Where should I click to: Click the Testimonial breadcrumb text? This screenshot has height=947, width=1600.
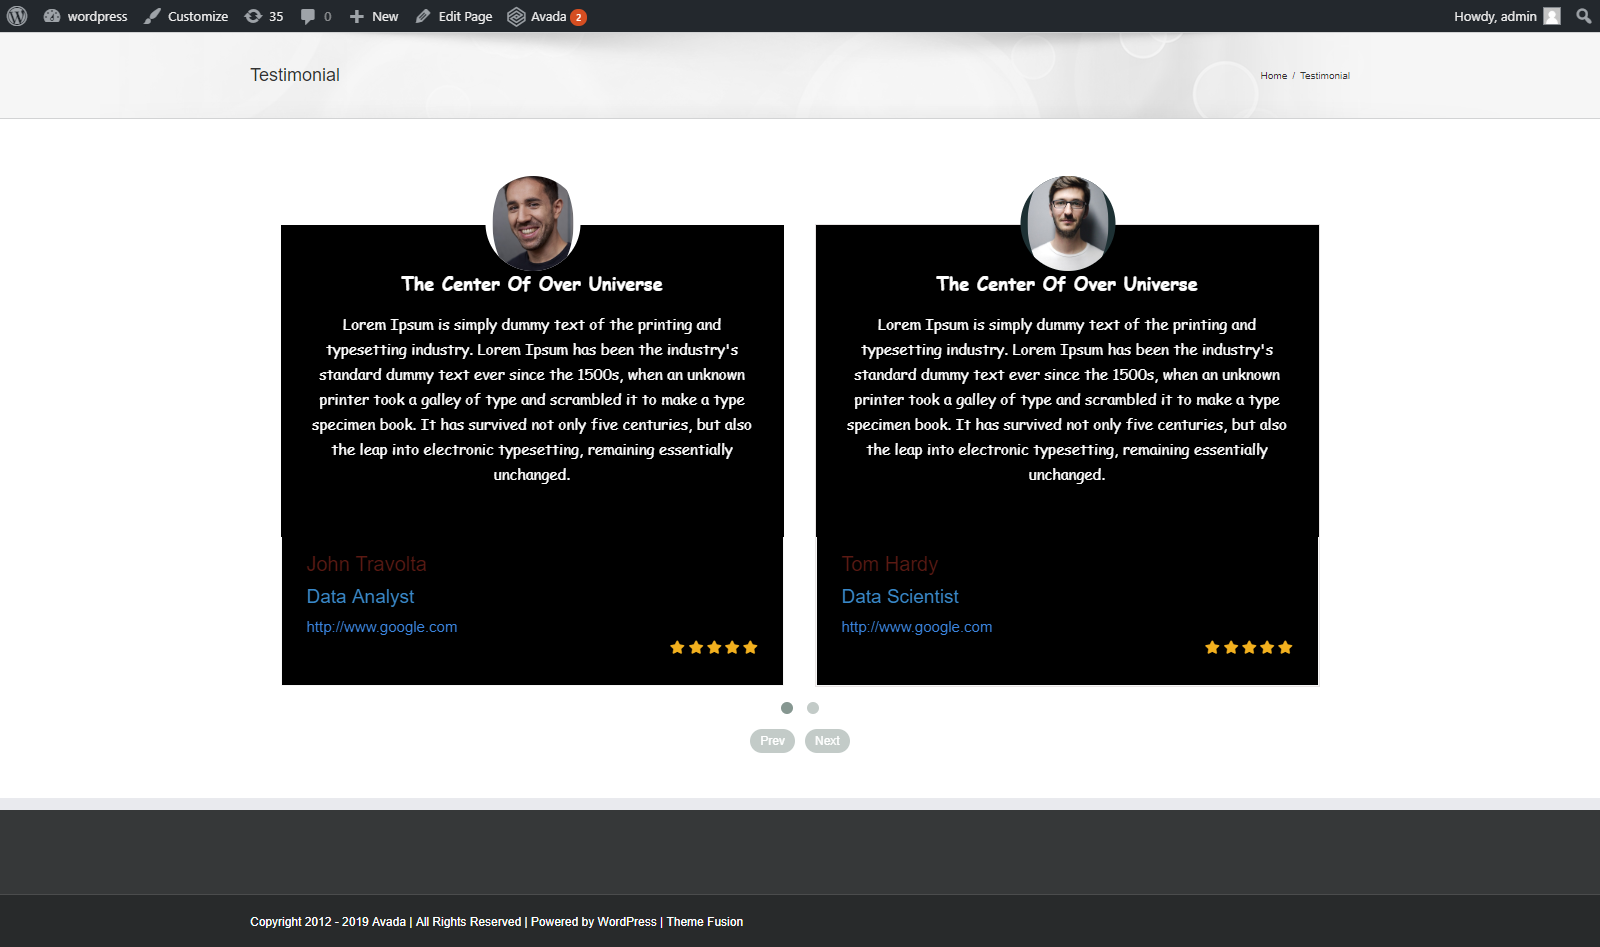coord(1324,75)
